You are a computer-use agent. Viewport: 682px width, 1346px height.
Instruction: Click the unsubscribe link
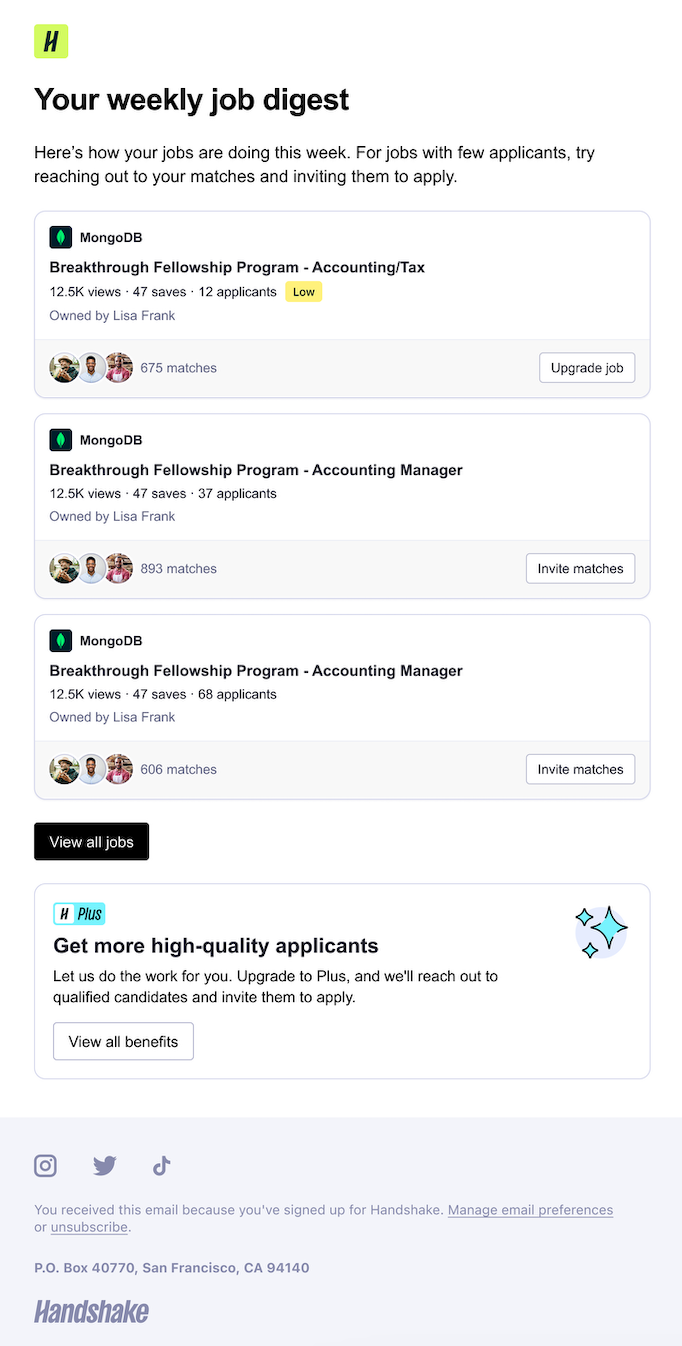coord(89,1227)
